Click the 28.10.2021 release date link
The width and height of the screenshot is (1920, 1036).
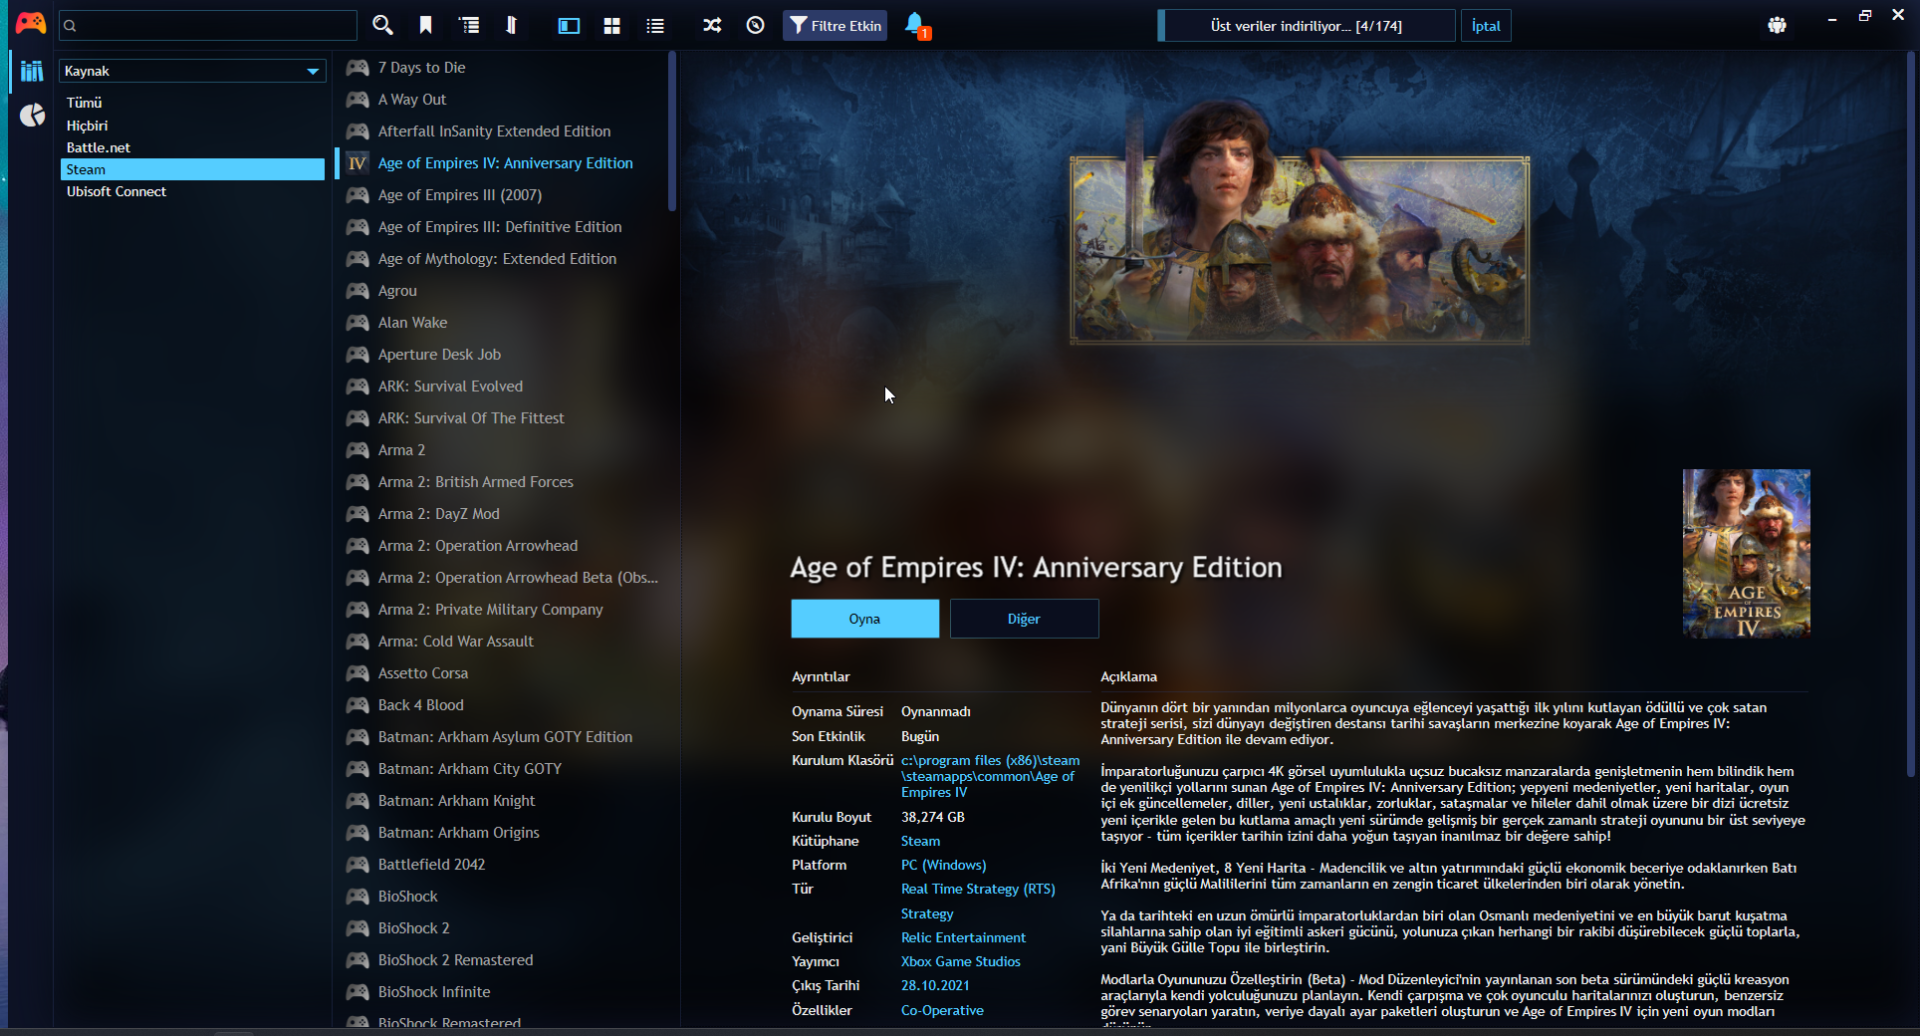tap(935, 986)
